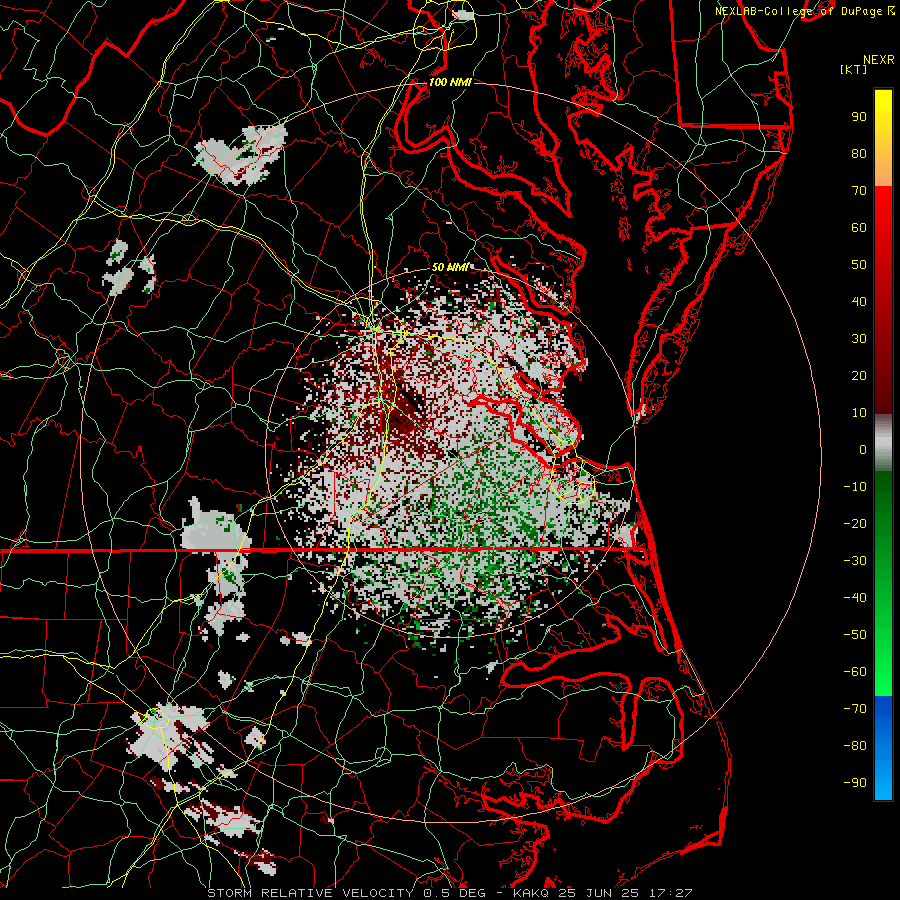Click the 'STORM RELATIVE VELOCITY 0.5 DEG' caption
The width and height of the screenshot is (900, 900).
tap(346, 893)
